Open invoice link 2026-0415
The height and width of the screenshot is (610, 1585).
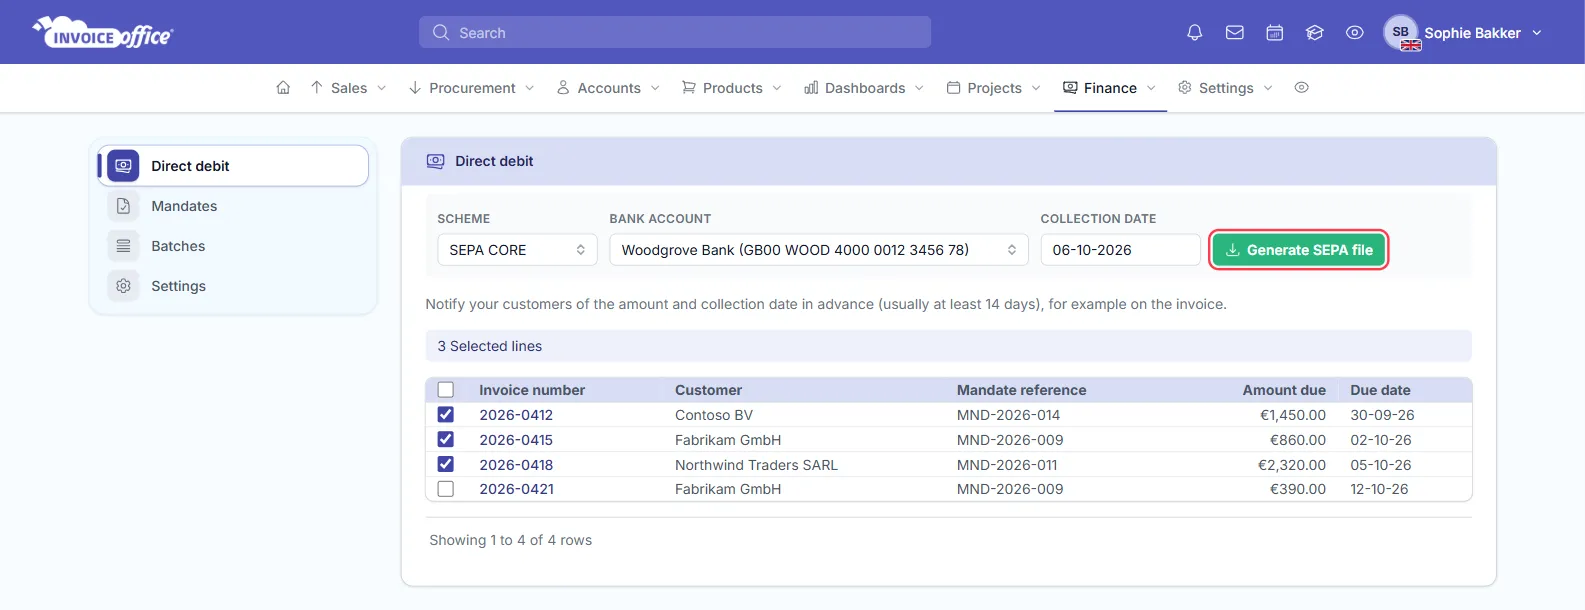[516, 440]
